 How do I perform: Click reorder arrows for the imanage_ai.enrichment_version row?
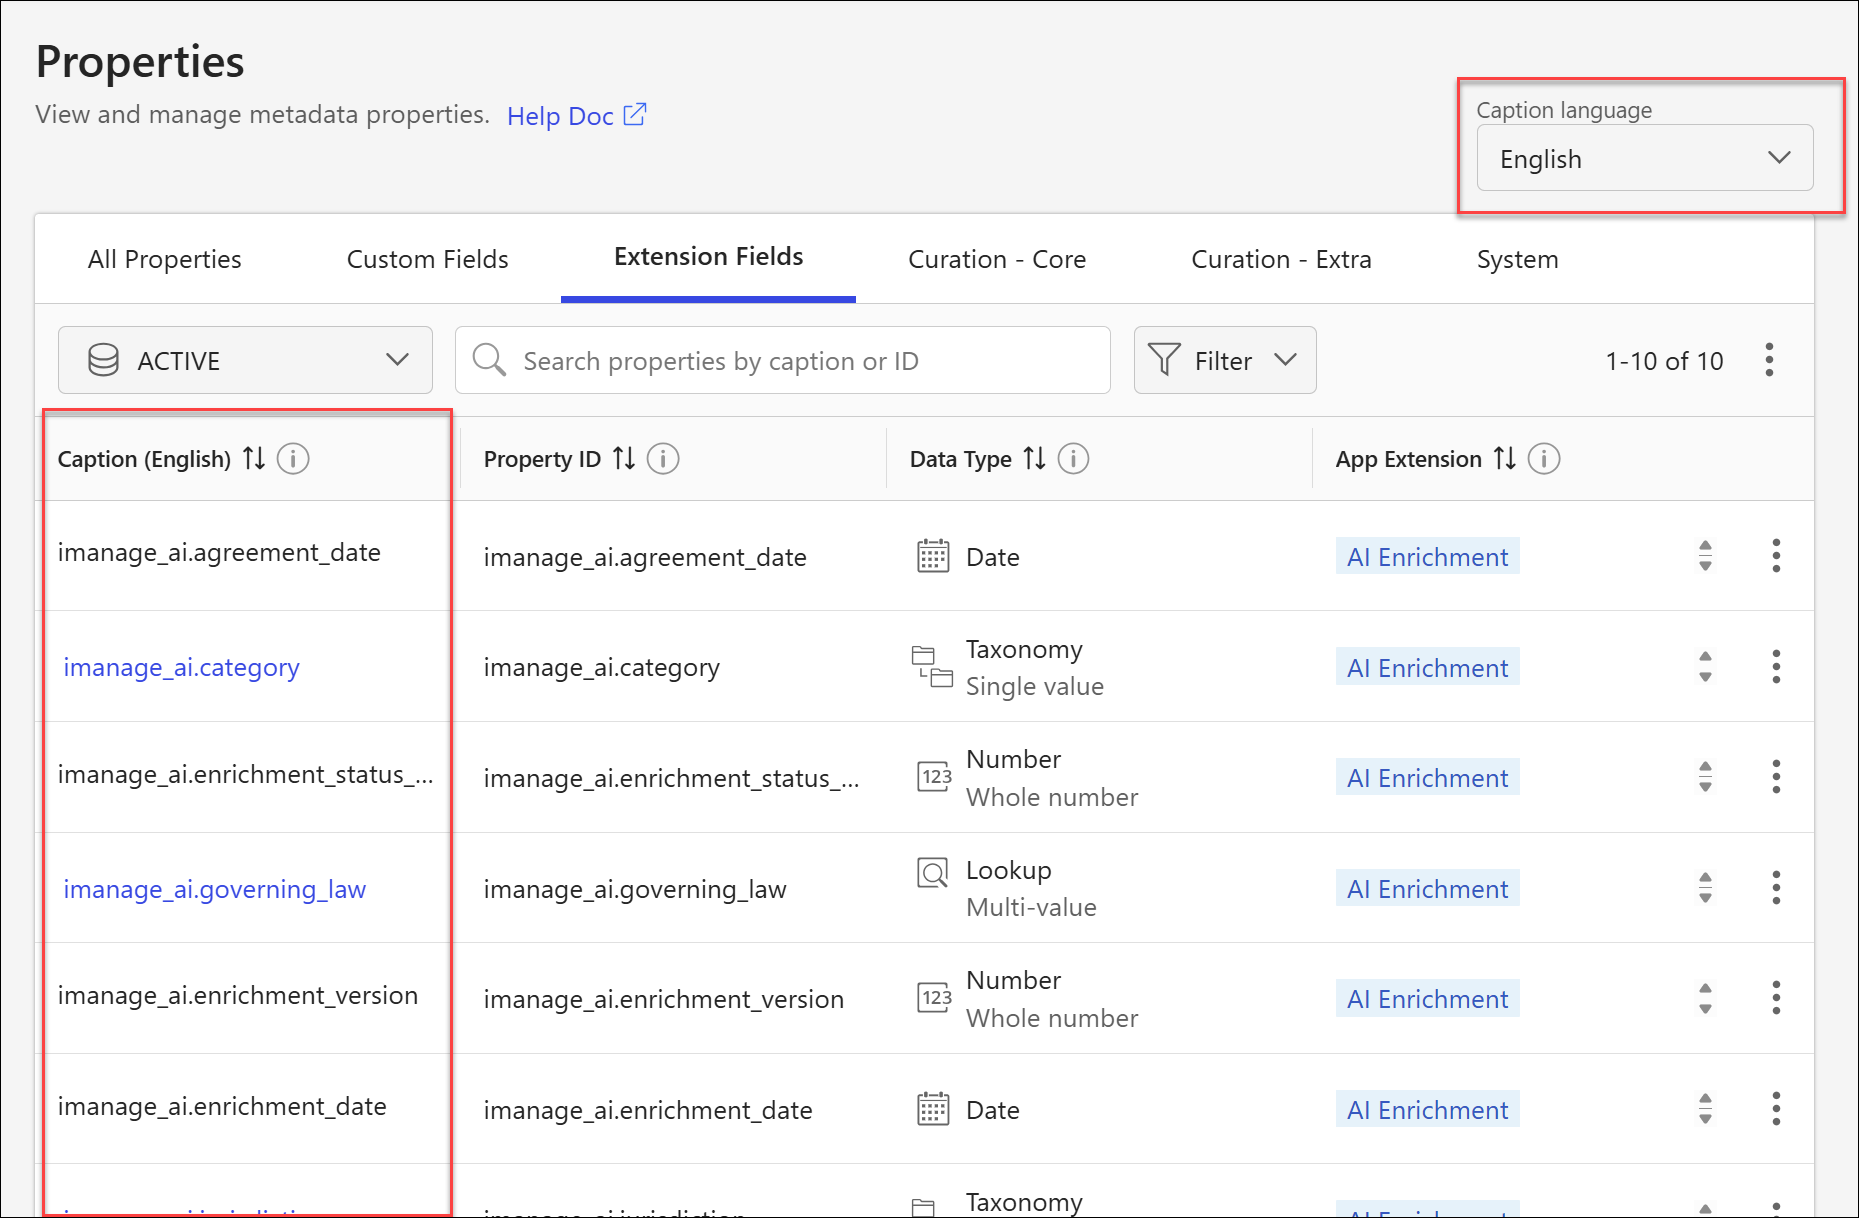click(1705, 998)
